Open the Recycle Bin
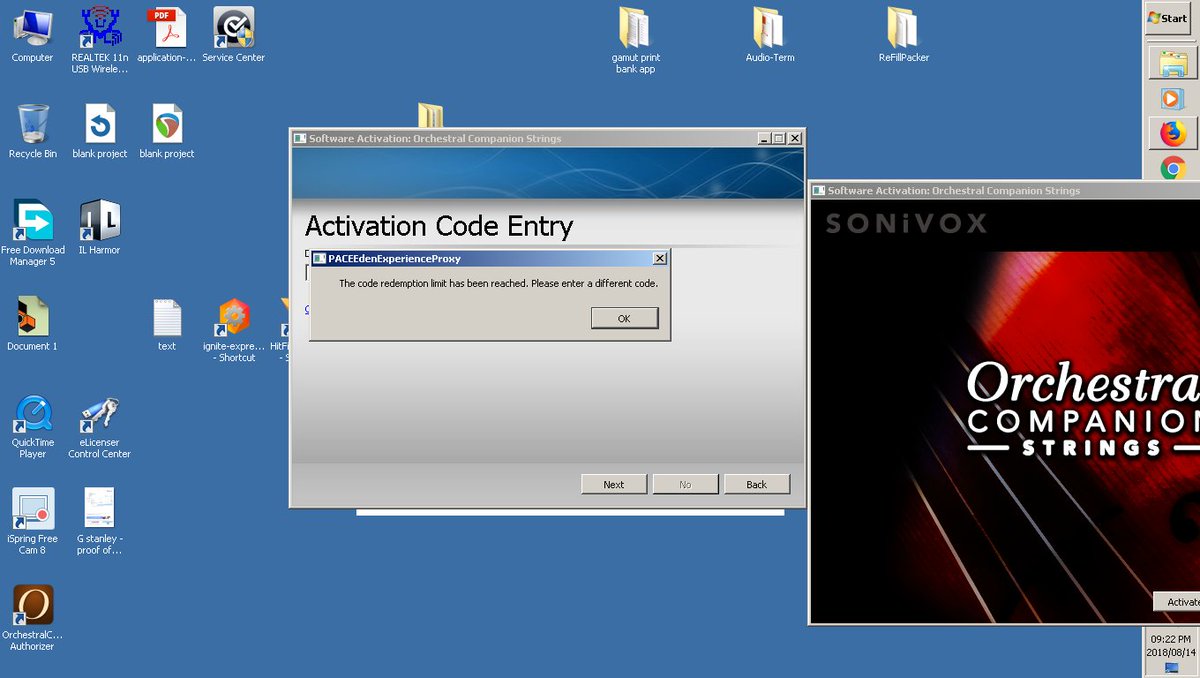1200x678 pixels. pyautogui.click(x=32, y=131)
